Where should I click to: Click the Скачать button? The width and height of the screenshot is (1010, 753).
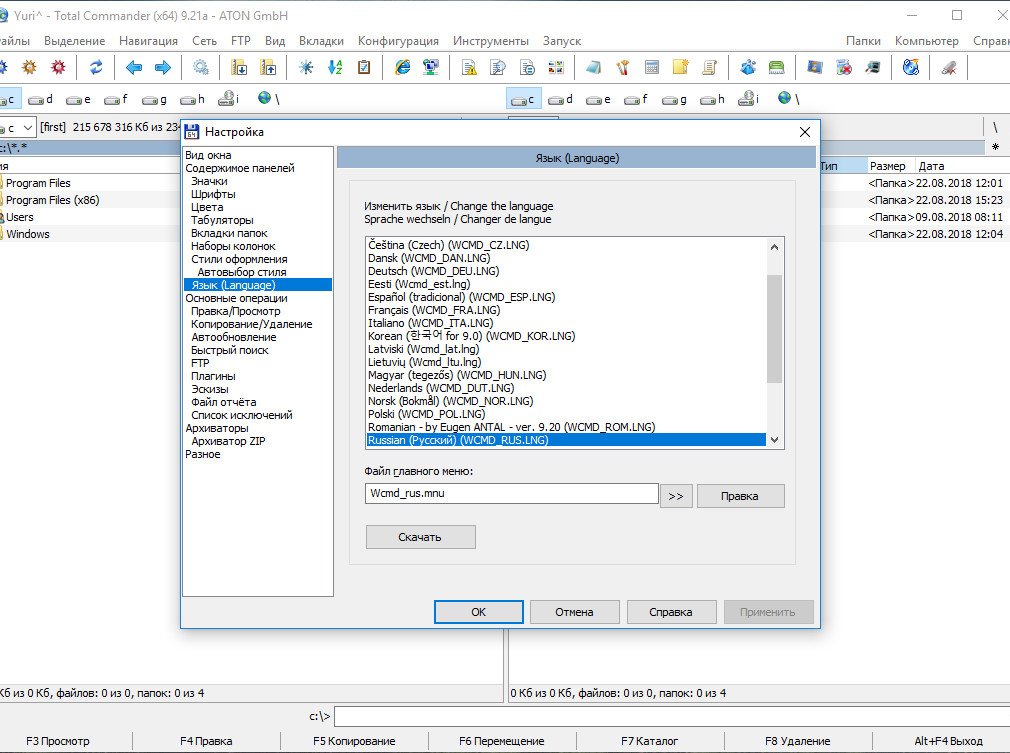[421, 537]
